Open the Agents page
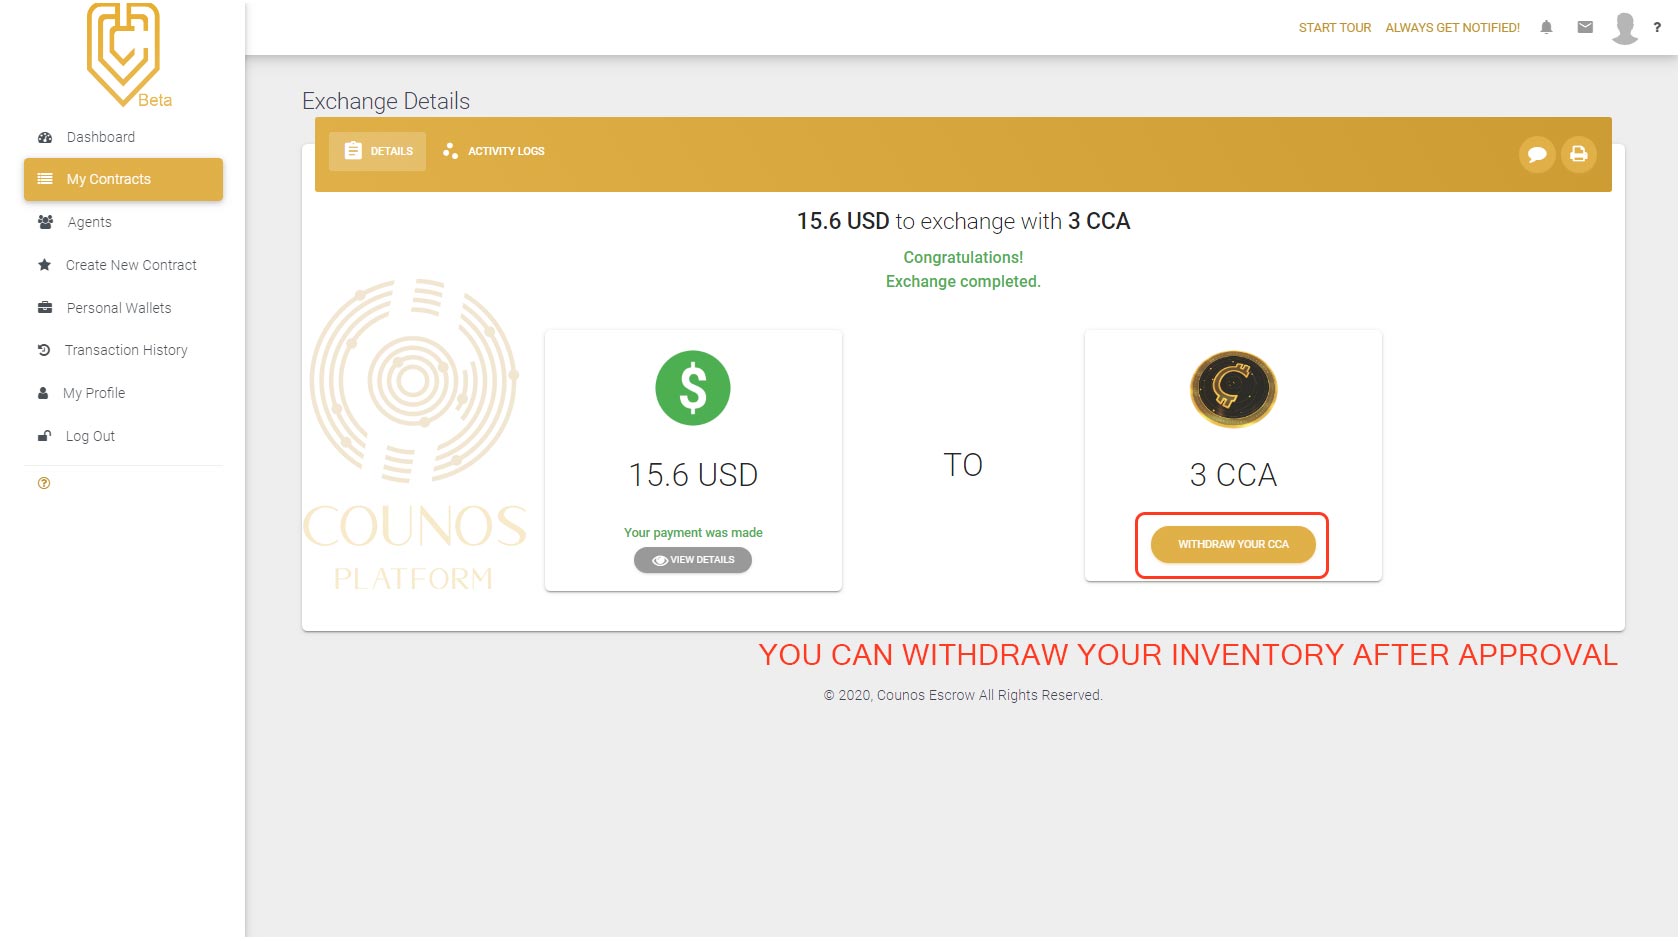 [89, 222]
